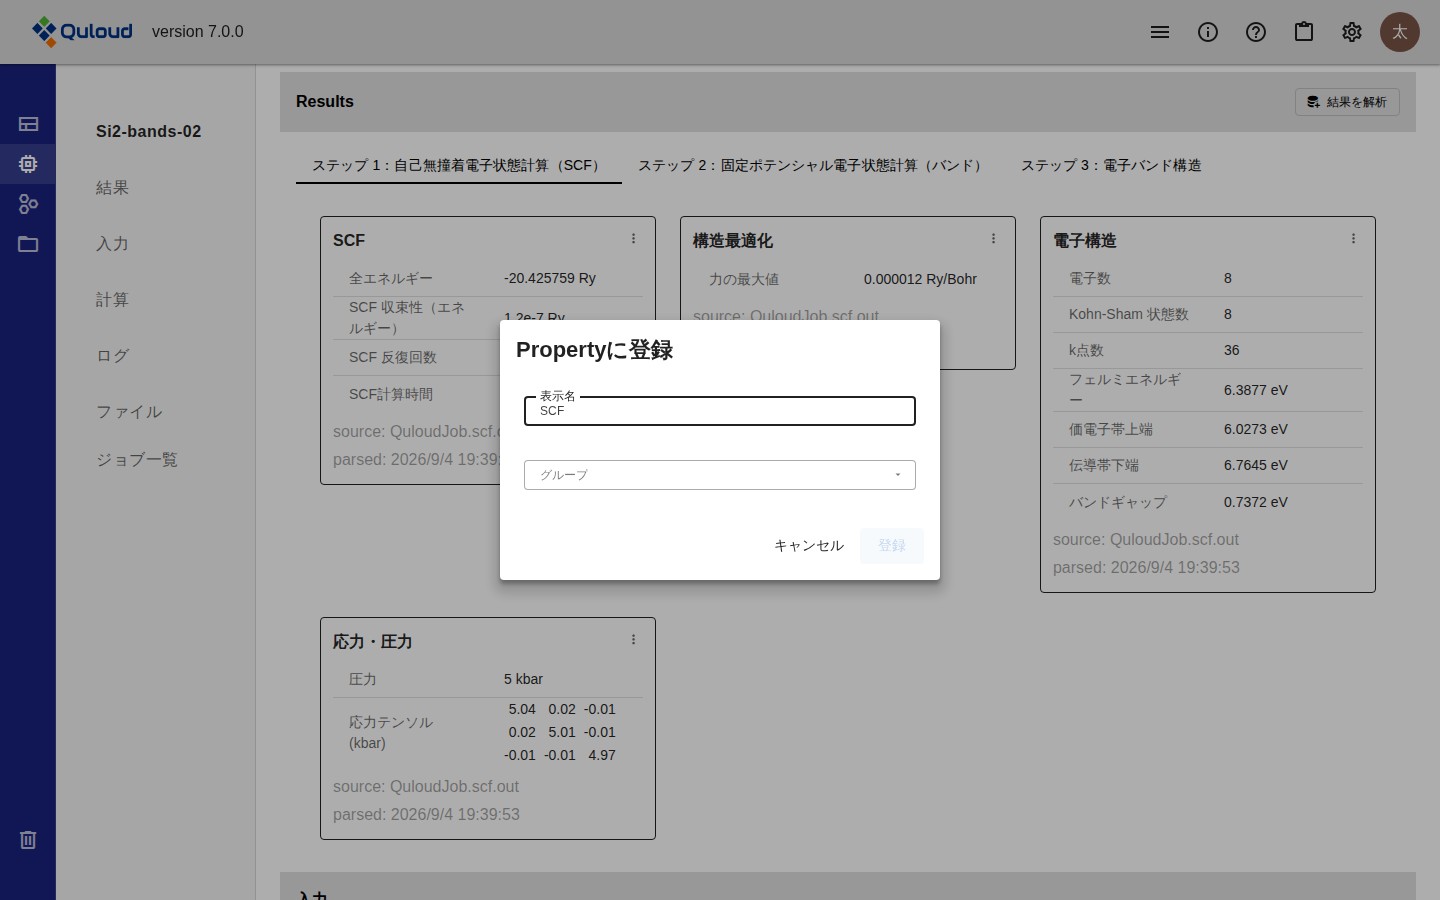
Task: Open the info icon in header
Action: pos(1208,32)
